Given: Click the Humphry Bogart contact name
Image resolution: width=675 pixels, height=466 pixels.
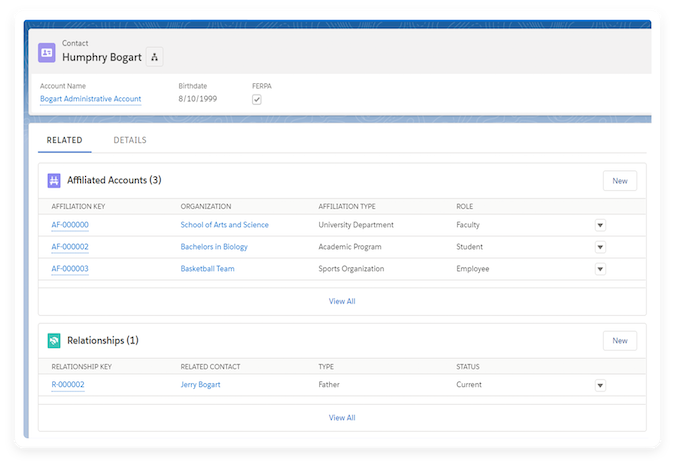Looking at the screenshot, I should pos(102,57).
